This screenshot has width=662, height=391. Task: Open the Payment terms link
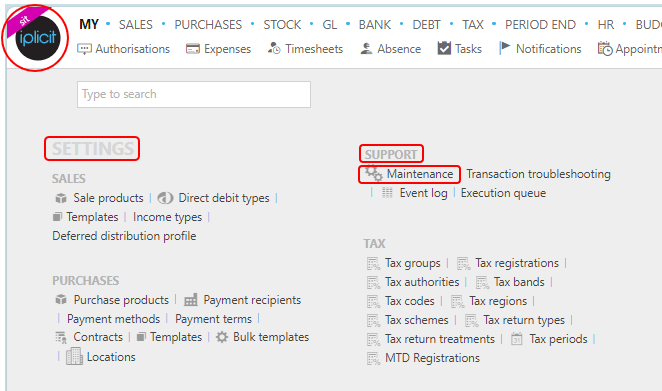[213, 319]
